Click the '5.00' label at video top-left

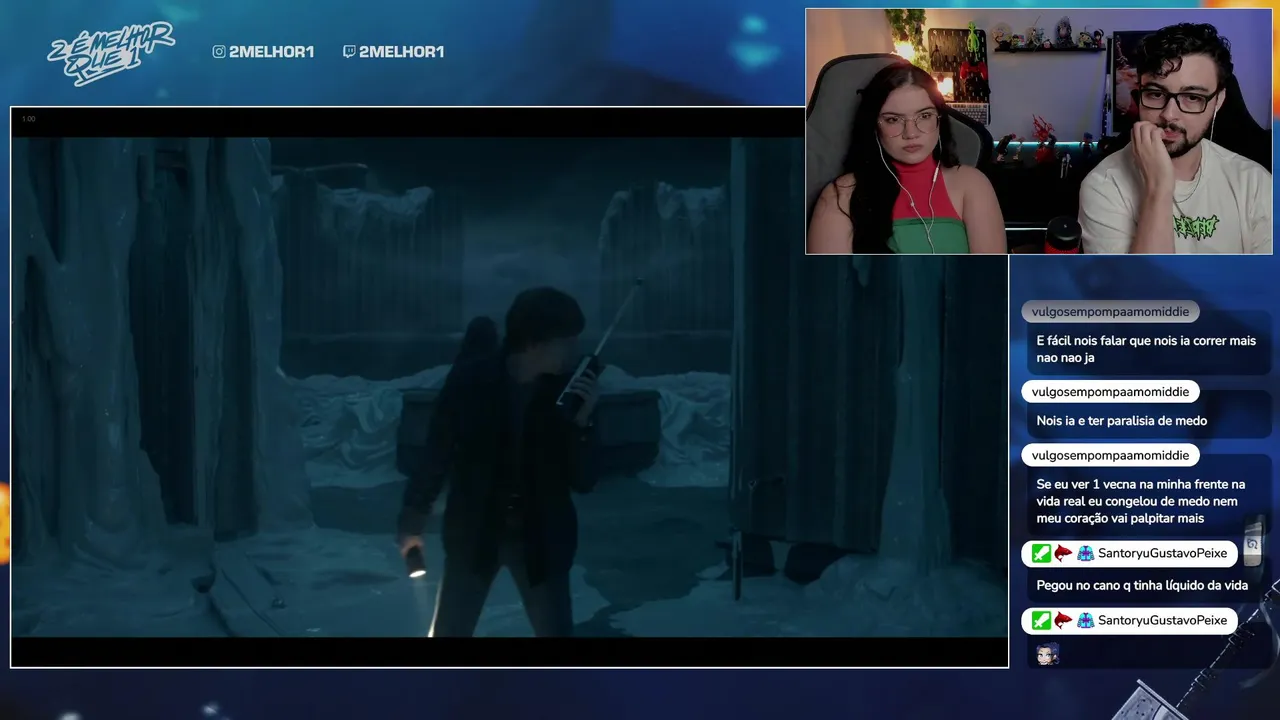pos(28,119)
